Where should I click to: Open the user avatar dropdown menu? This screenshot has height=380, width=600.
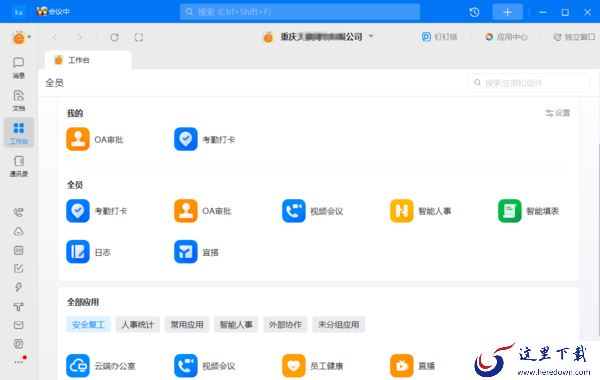click(21, 38)
